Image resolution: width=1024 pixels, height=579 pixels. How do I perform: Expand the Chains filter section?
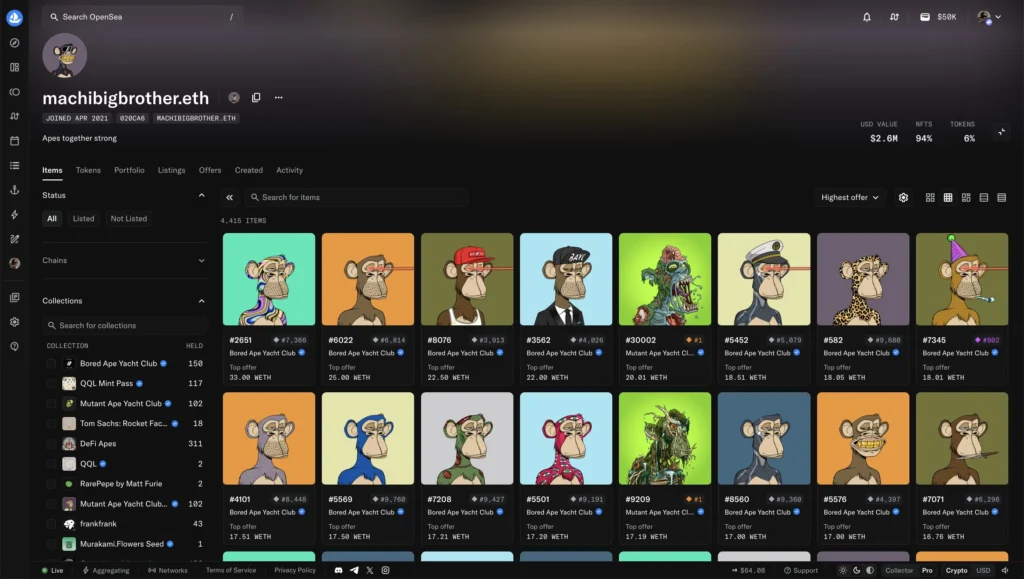(x=123, y=260)
